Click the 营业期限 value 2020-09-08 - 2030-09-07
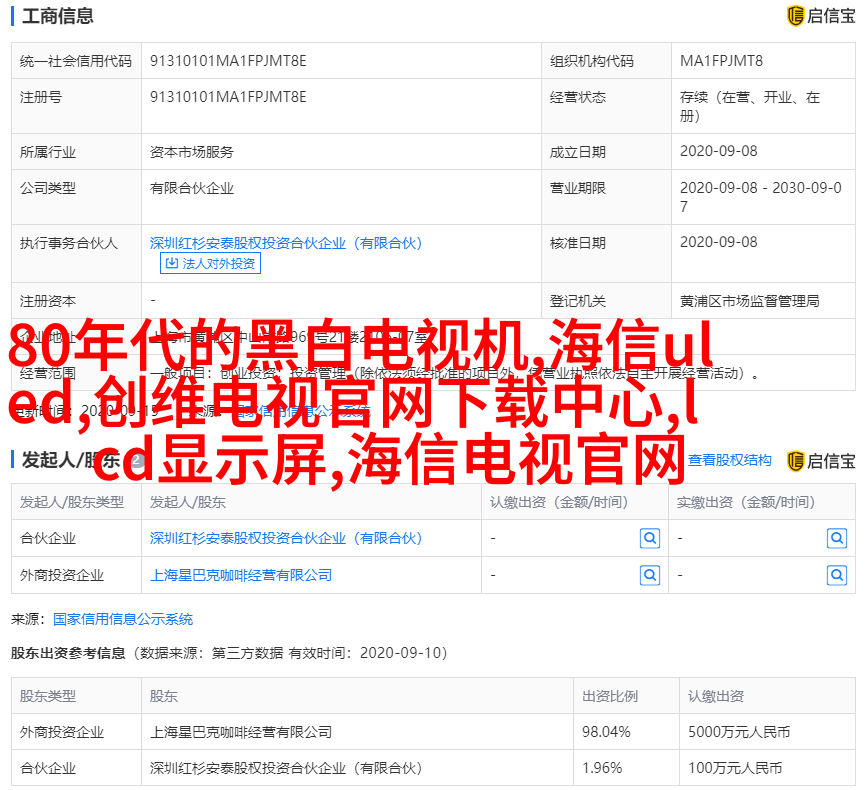 [760, 197]
